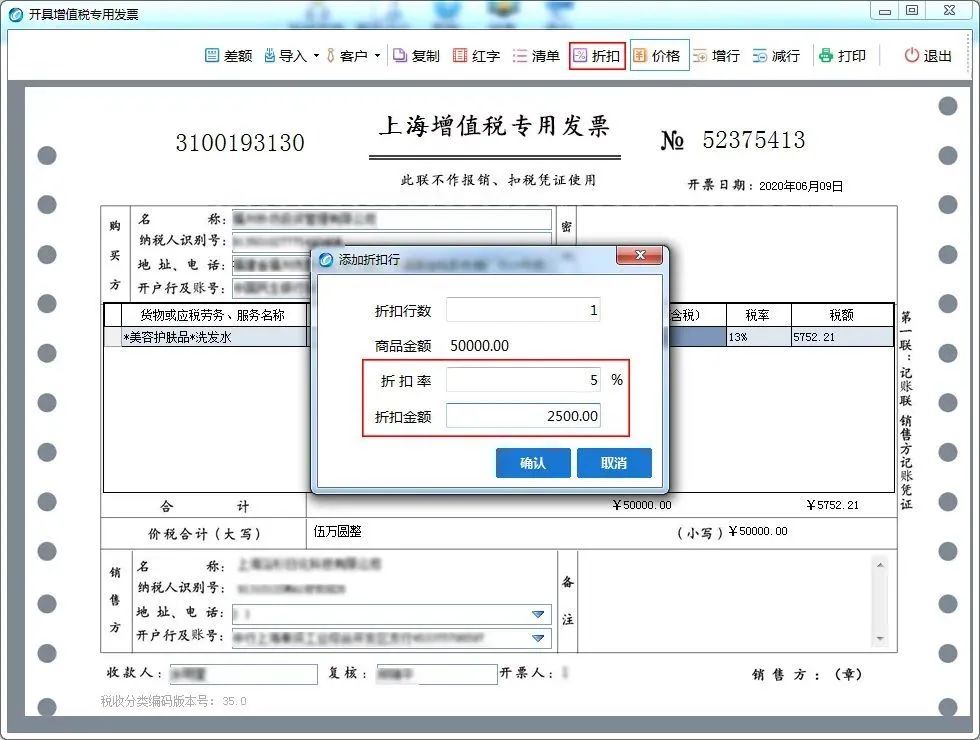The width and height of the screenshot is (980, 740).
Task: Confirm the discount with 确认
Action: coord(533,463)
